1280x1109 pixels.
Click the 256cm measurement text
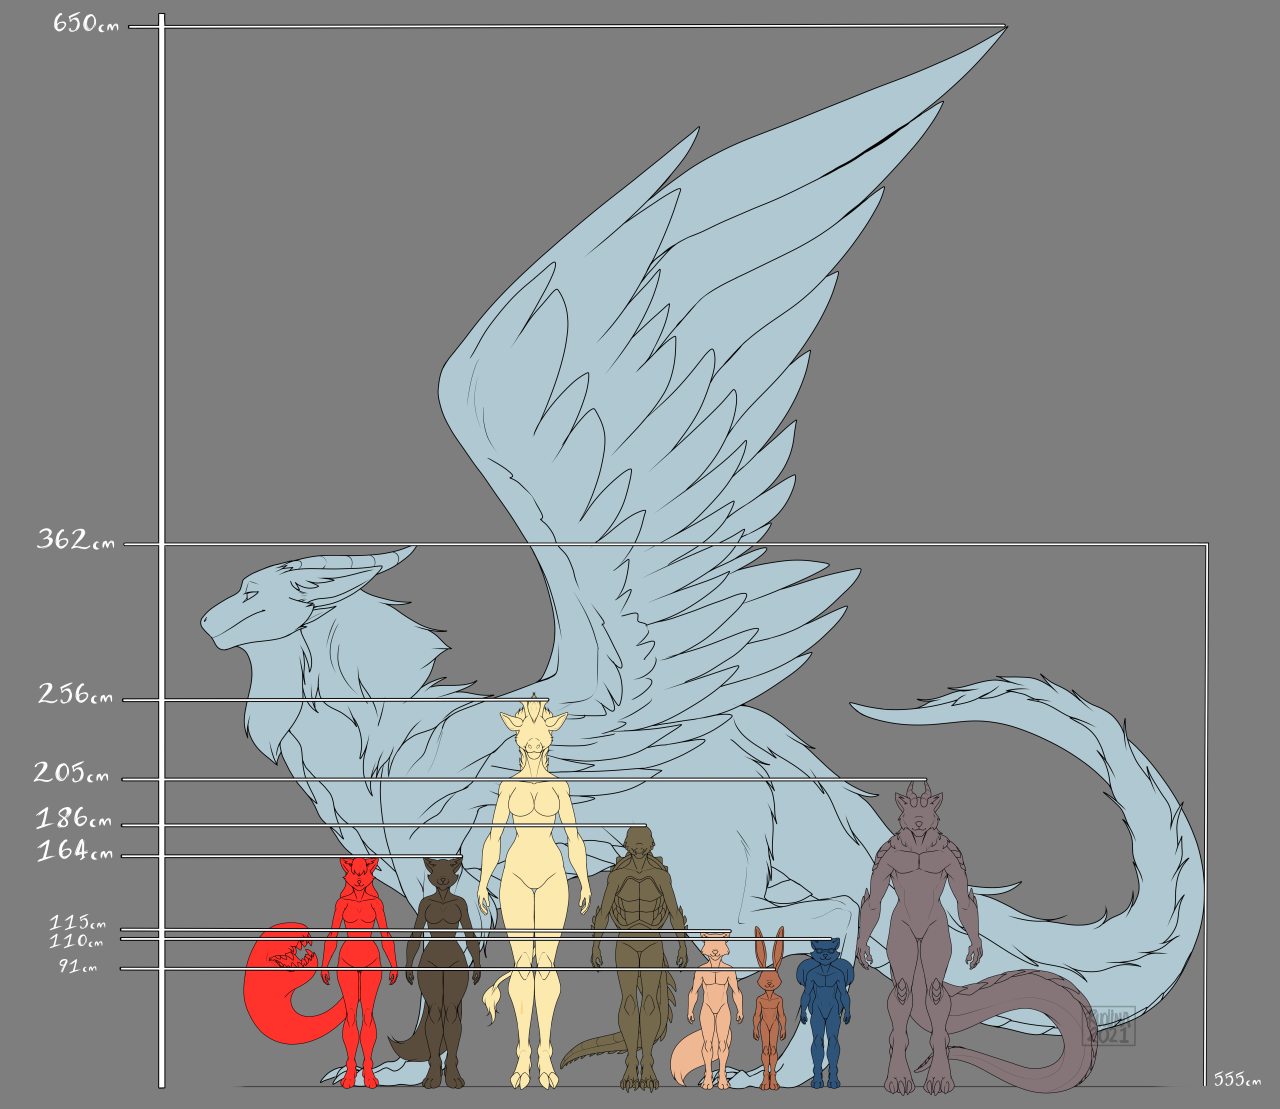[x=76, y=694]
